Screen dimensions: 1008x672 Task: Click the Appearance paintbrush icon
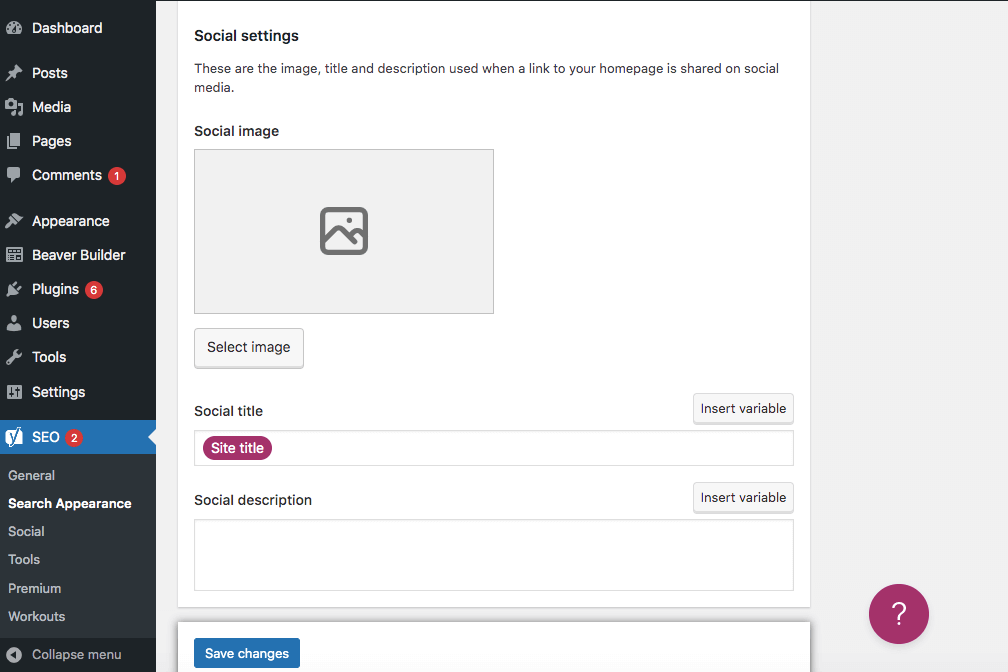[14, 221]
